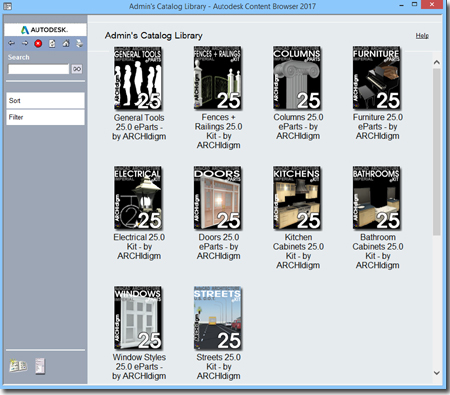
Task: Click the 'Streets 25.0 Kit' title link
Action: coord(218,366)
